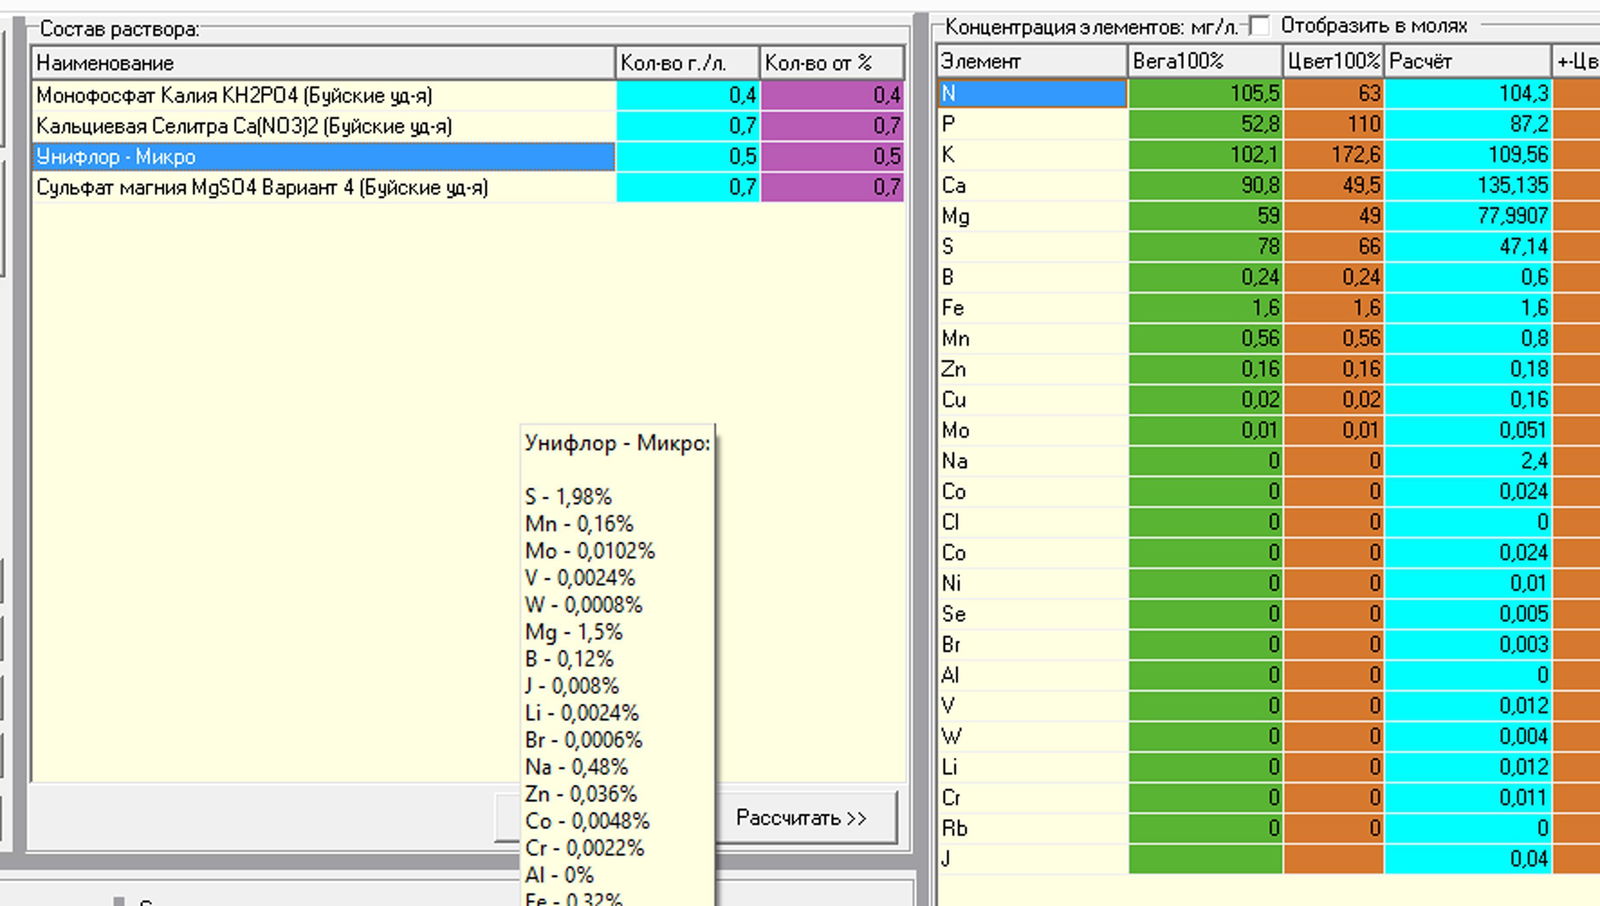This screenshot has height=906, width=1600.
Task: Click the 'Na - 0,48%' tooltip line
Action: 577,767
